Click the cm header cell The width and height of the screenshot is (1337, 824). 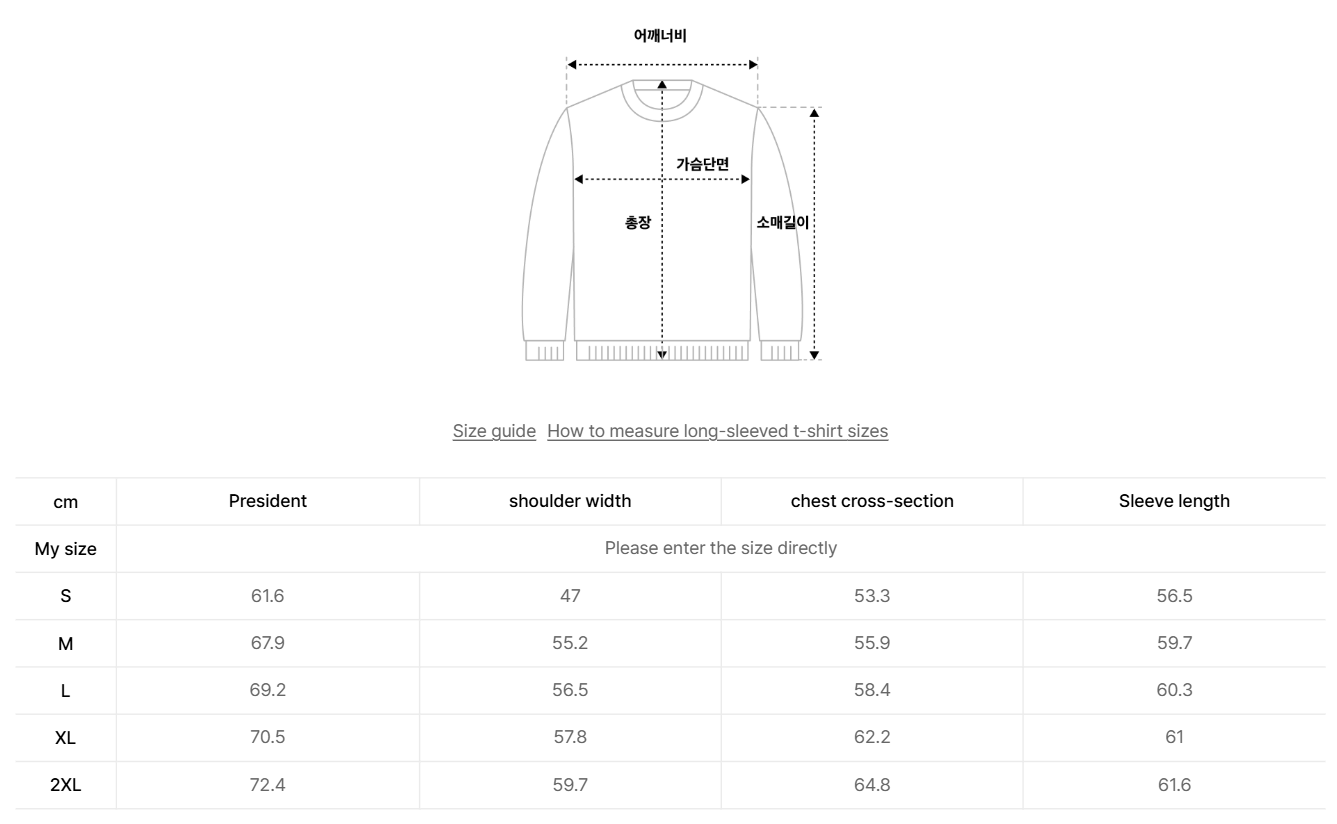[65, 501]
